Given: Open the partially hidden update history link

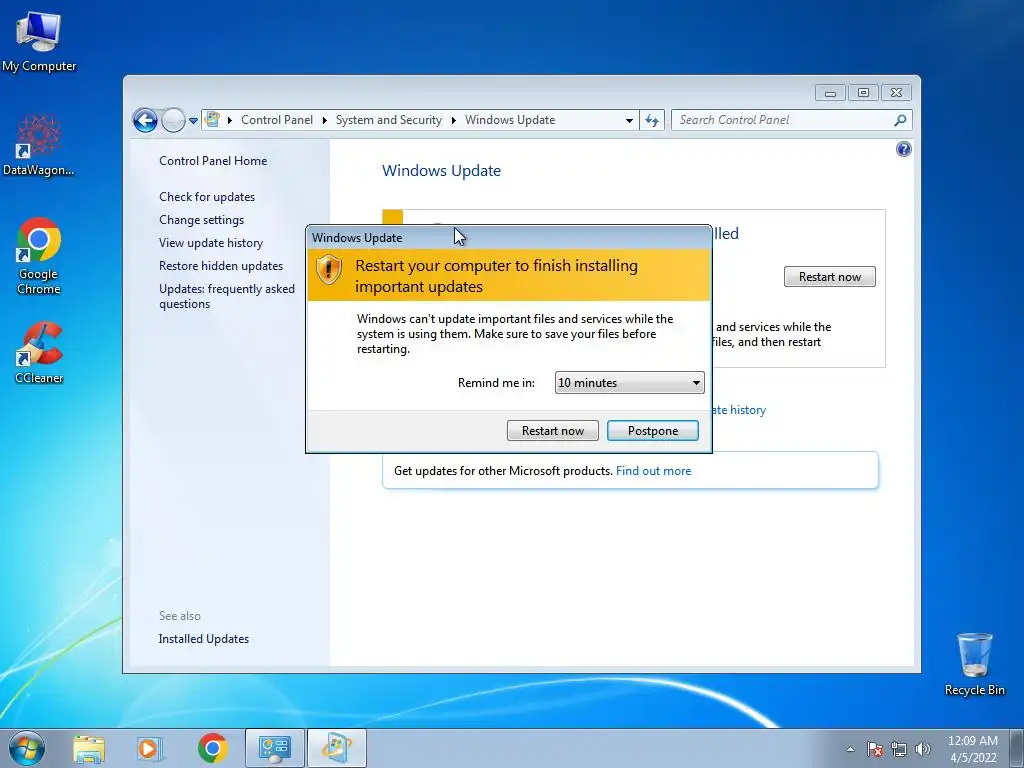Looking at the screenshot, I should coord(739,410).
